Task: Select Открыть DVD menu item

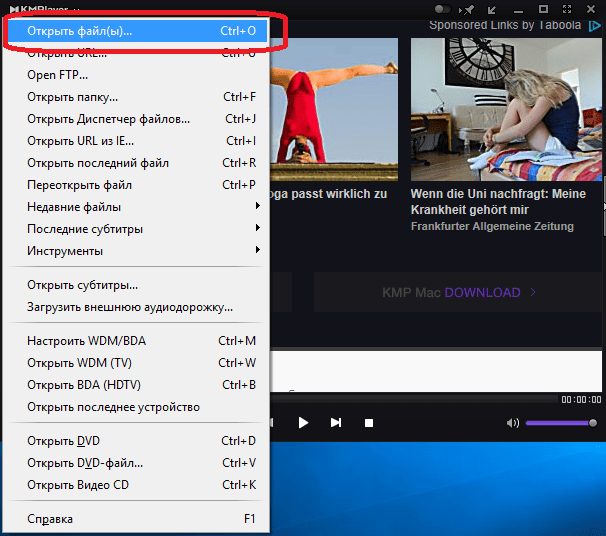Action: click(x=138, y=441)
